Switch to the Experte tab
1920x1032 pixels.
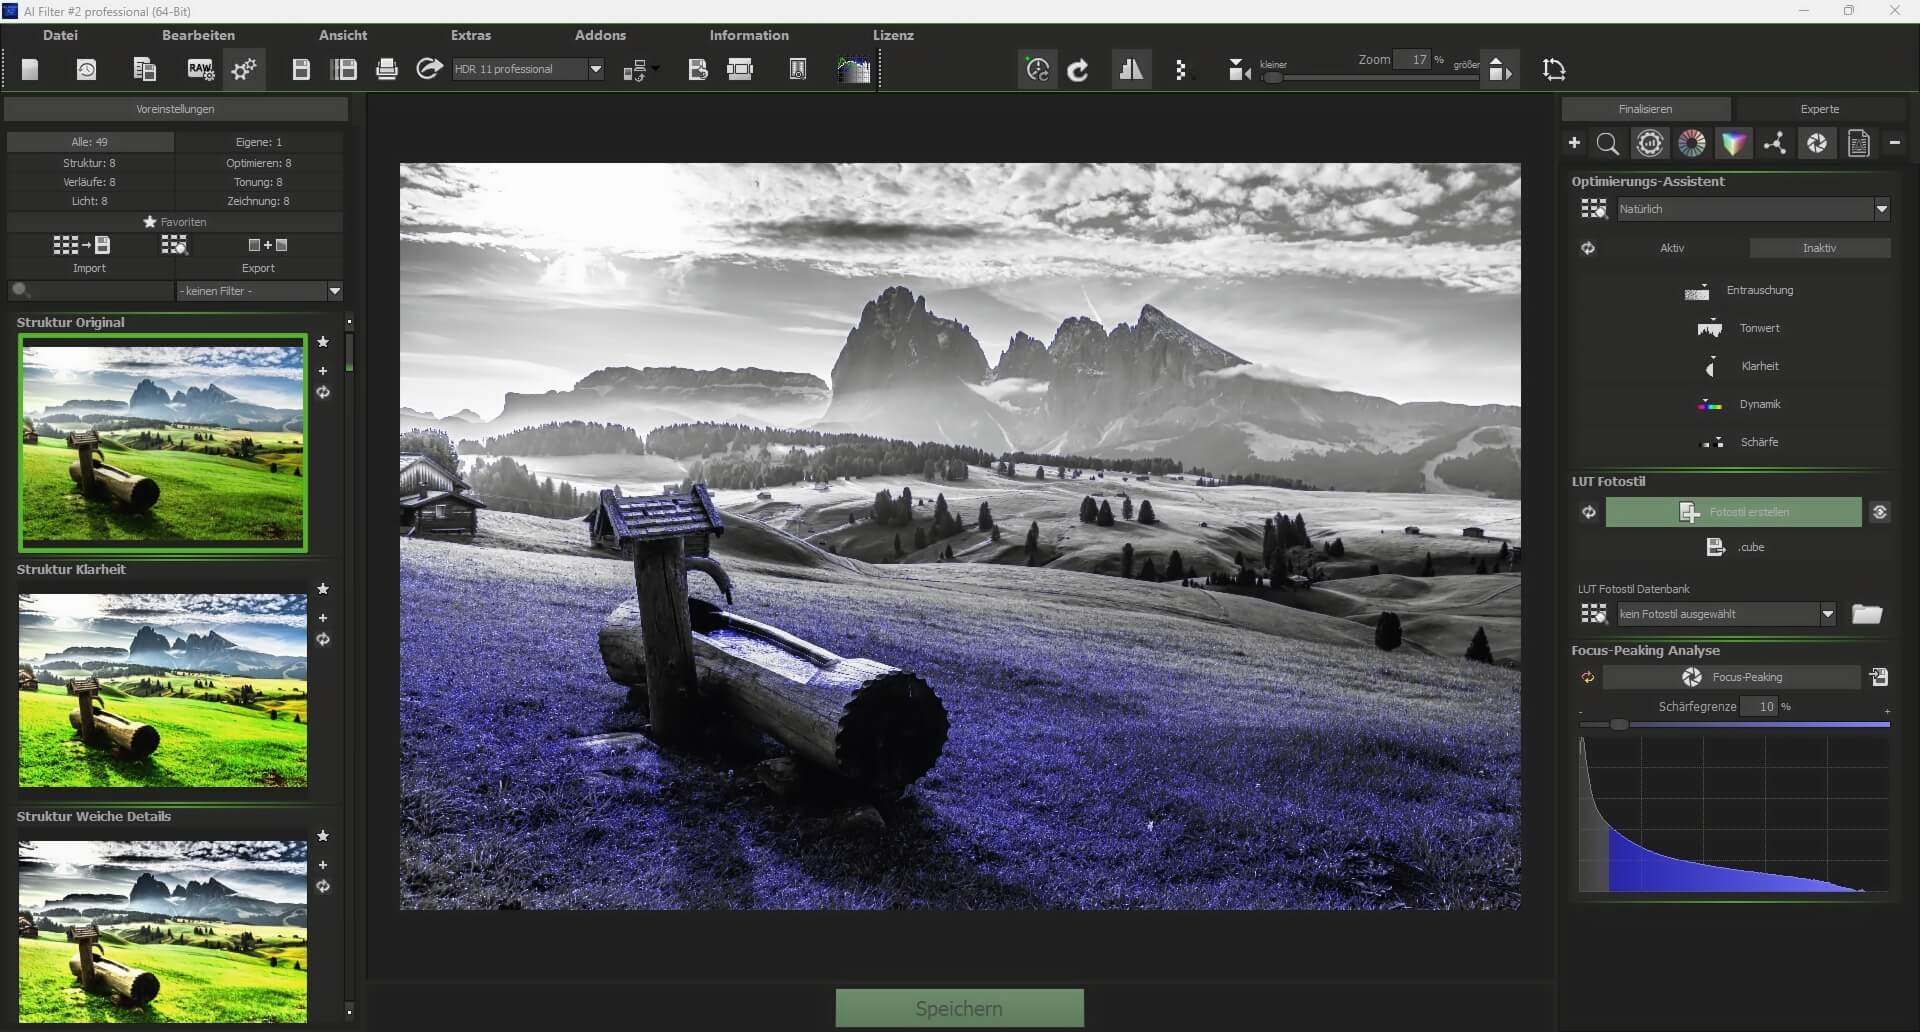1820,108
